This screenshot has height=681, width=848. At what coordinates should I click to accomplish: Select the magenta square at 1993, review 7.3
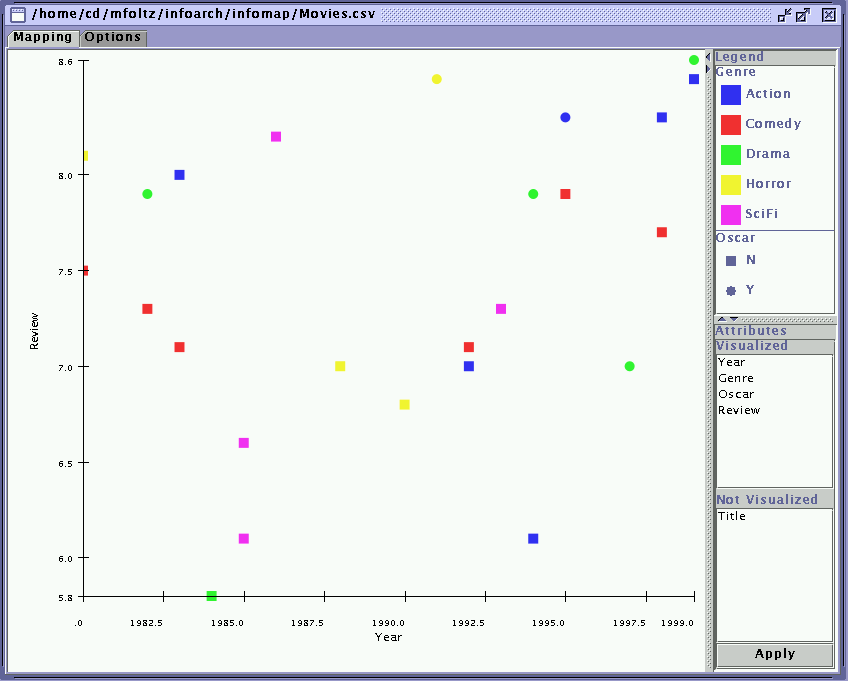(x=501, y=309)
